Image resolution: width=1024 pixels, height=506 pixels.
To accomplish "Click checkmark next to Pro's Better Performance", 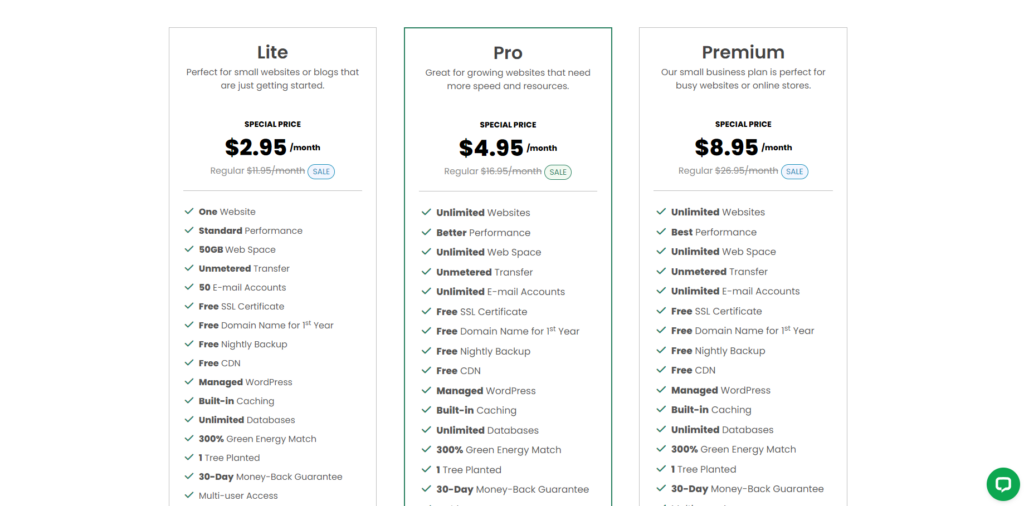I will [x=426, y=232].
